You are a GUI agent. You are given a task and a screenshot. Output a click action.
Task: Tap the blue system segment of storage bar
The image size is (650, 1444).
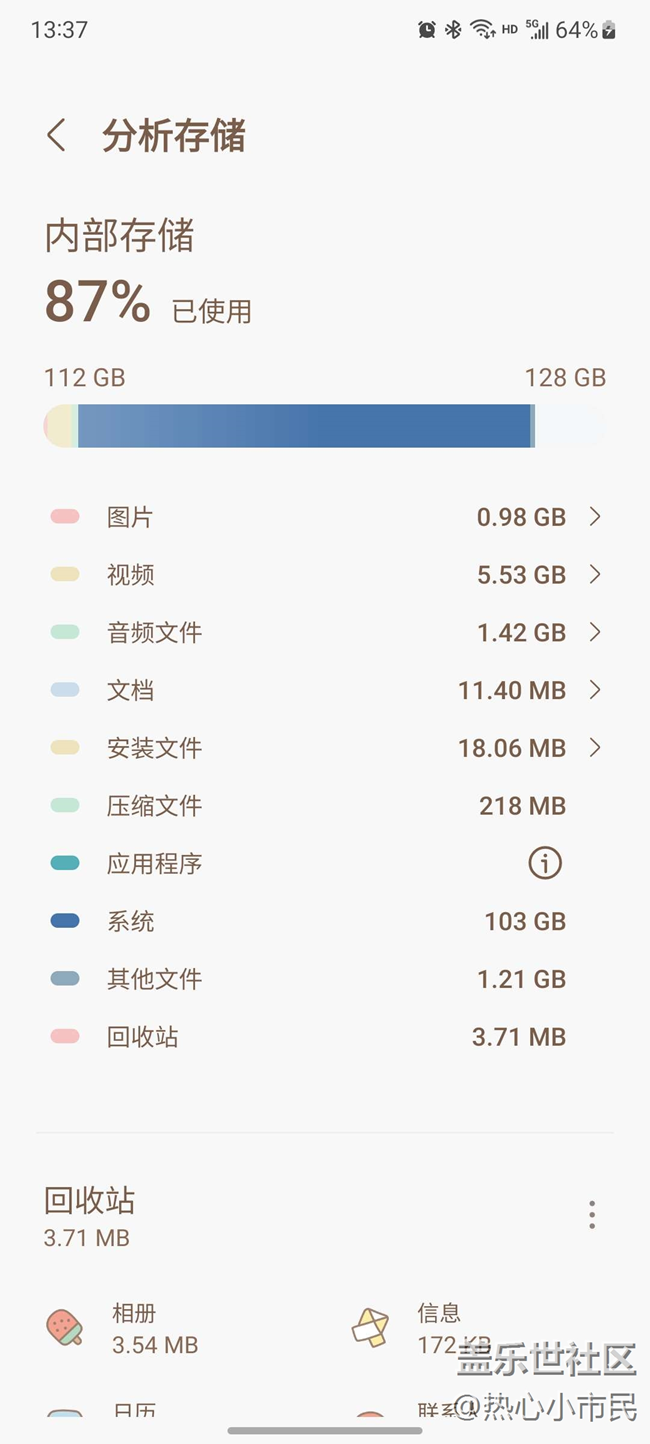[305, 426]
